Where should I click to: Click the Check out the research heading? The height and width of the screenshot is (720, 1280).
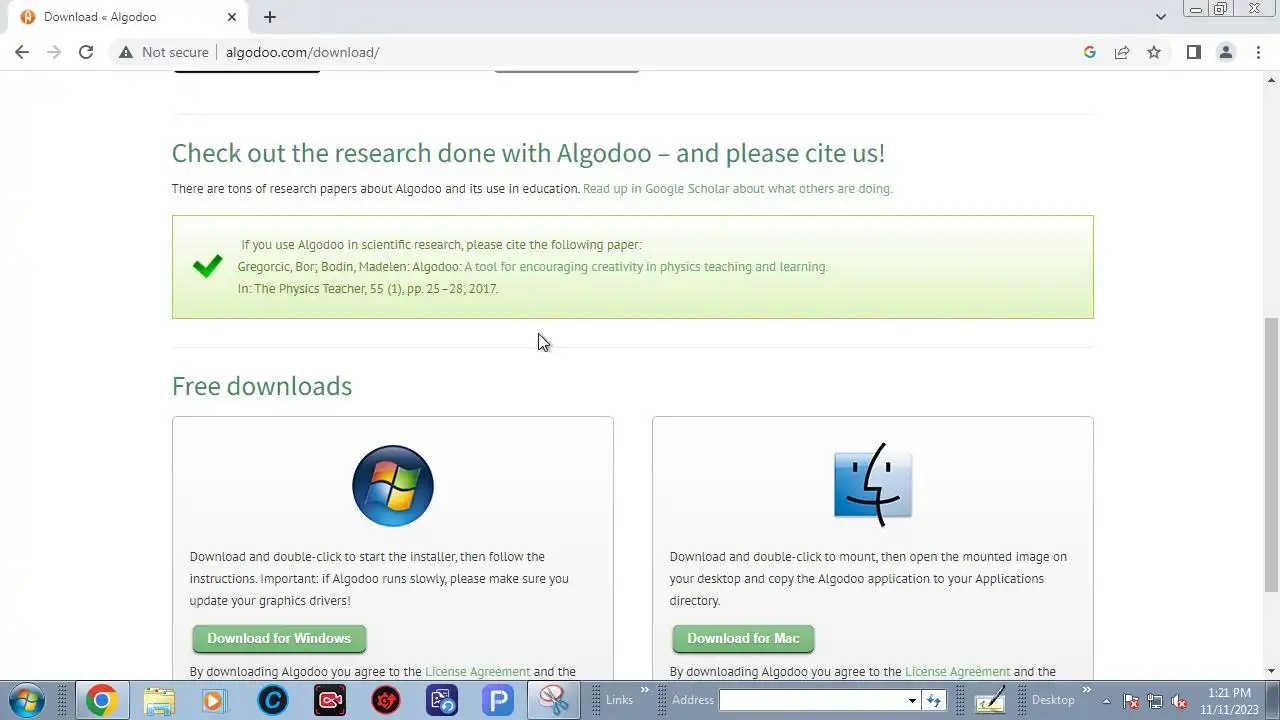pos(528,153)
